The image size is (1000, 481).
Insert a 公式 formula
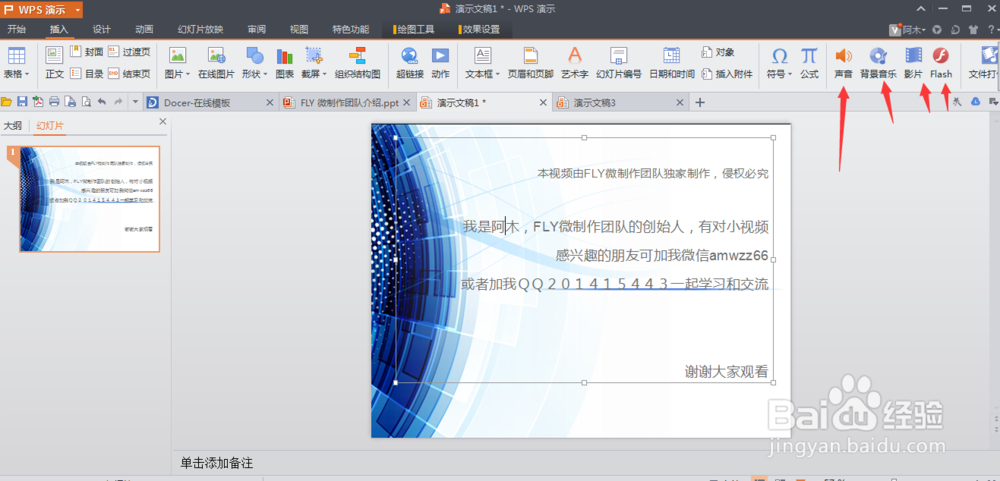[x=809, y=63]
